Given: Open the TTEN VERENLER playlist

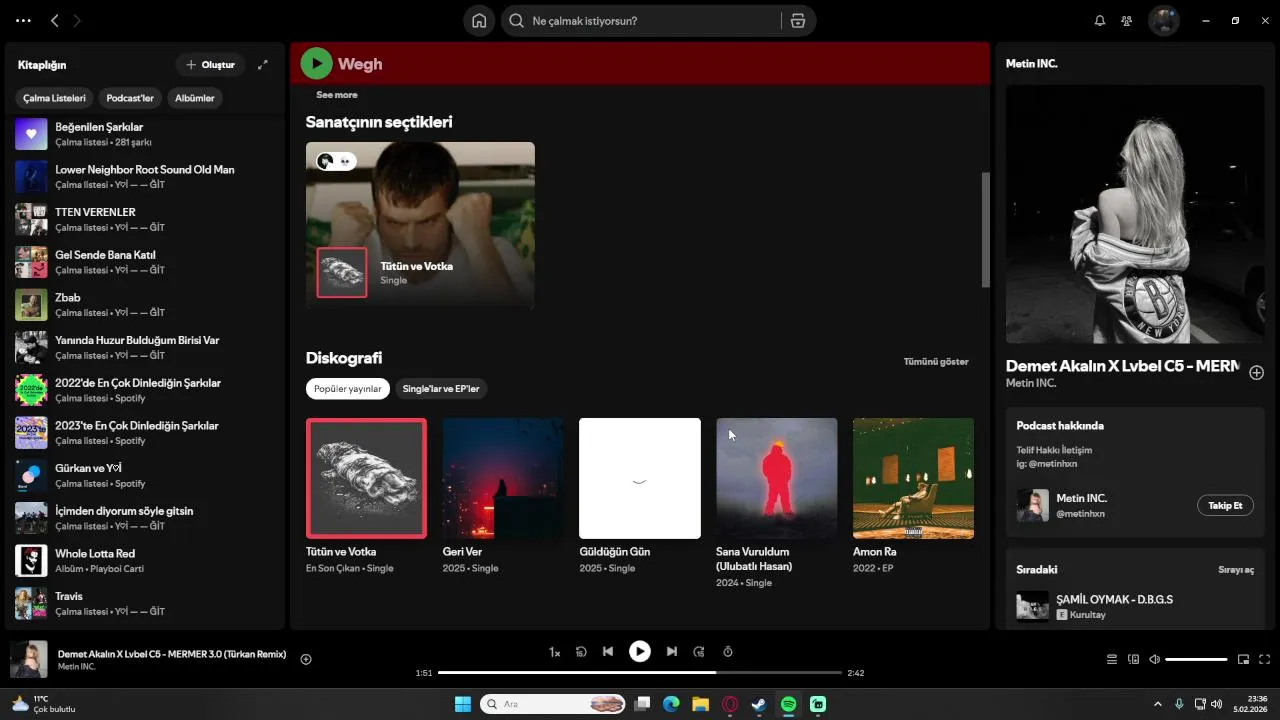Looking at the screenshot, I should [145, 219].
